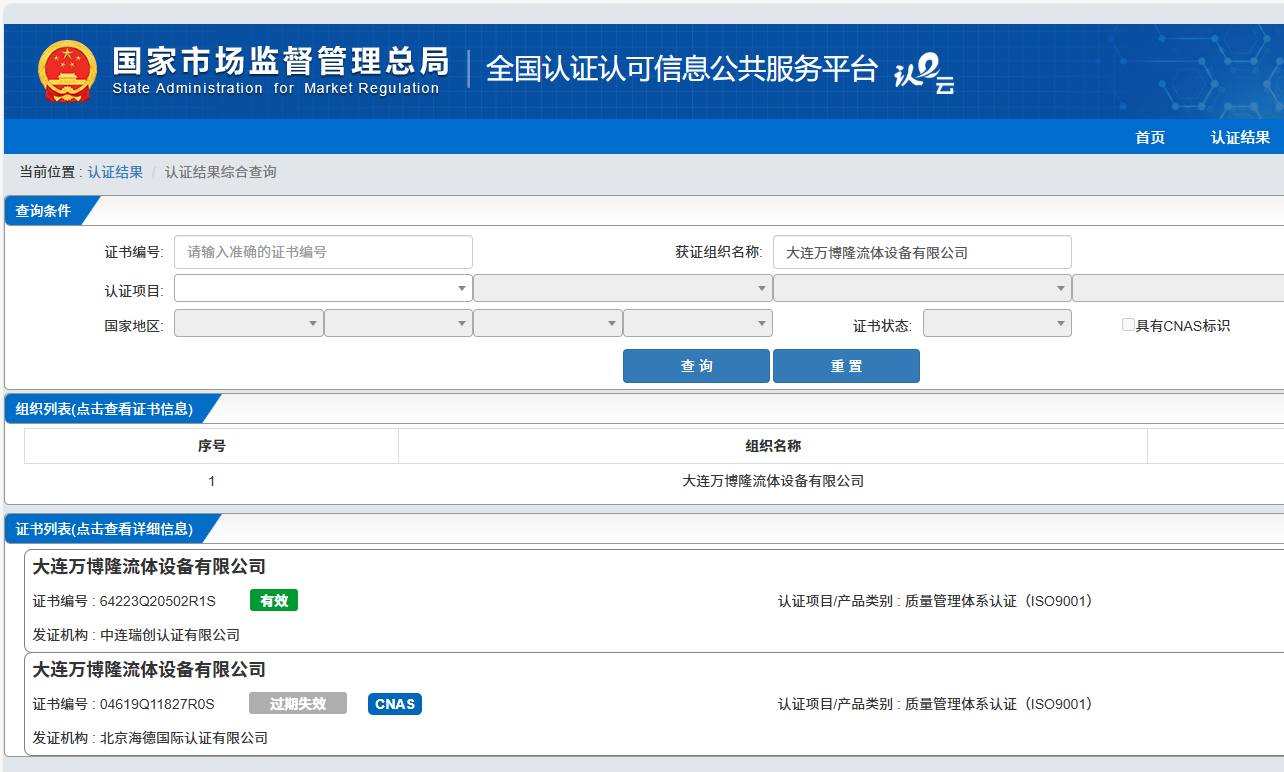Open the 证书状态 dropdown
Screen dimensions: 1284x772
coord(996,324)
